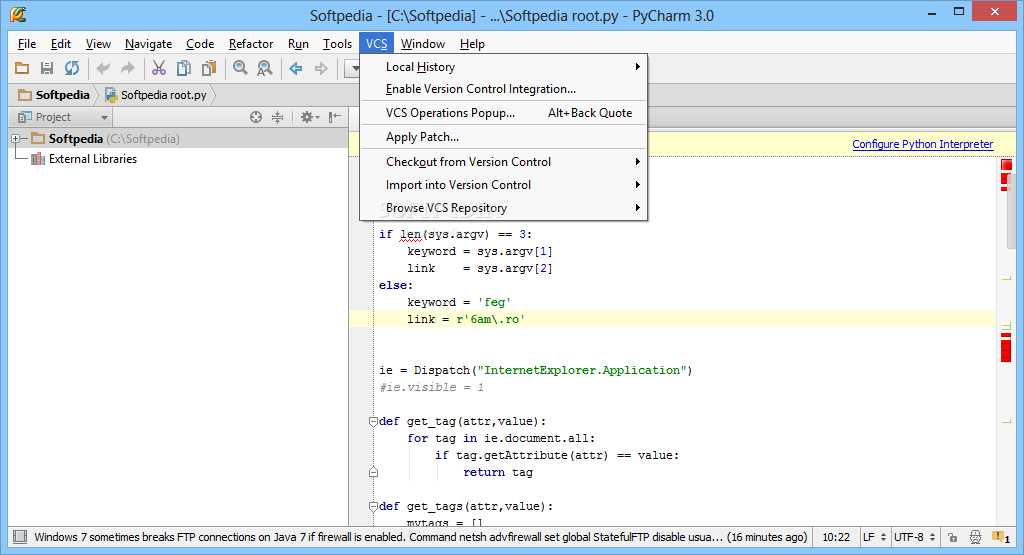
Task: Open the Local History submenu
Action: (503, 67)
